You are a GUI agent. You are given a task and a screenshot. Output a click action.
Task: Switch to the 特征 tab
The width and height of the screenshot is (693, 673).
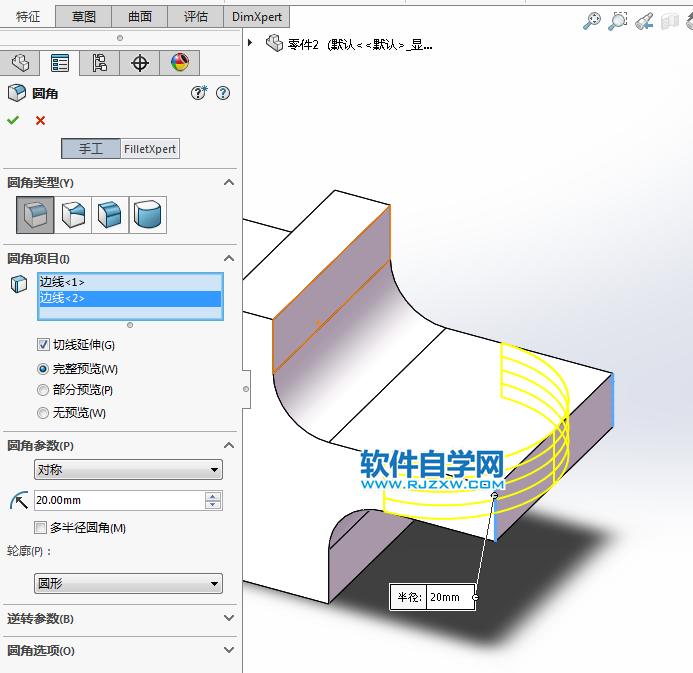(28, 17)
